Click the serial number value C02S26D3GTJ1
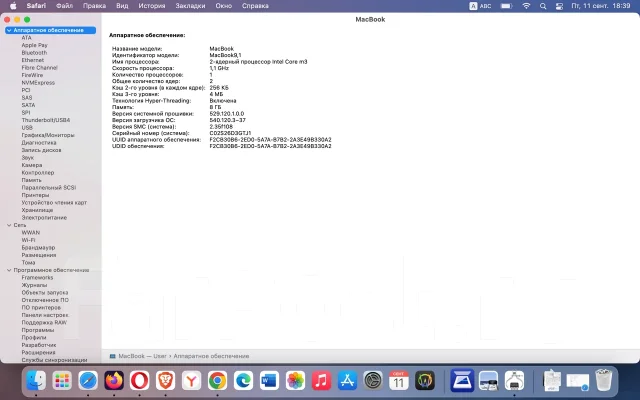The height and width of the screenshot is (400, 640). coord(230,133)
